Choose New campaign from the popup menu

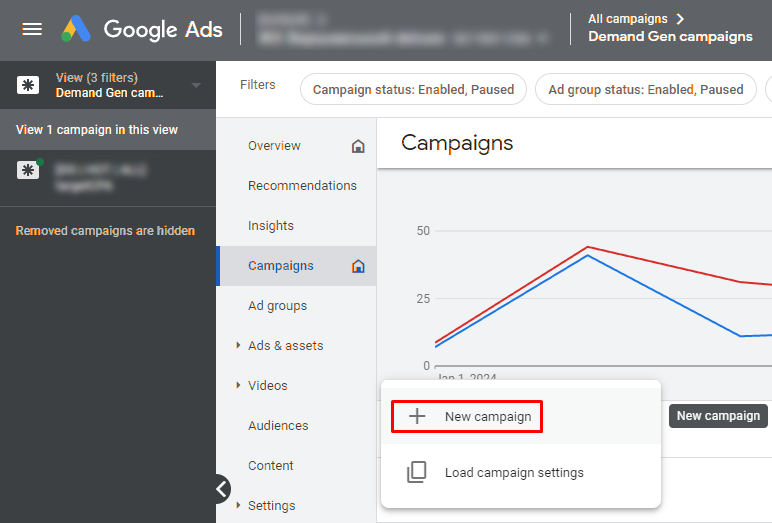[x=520, y=417]
